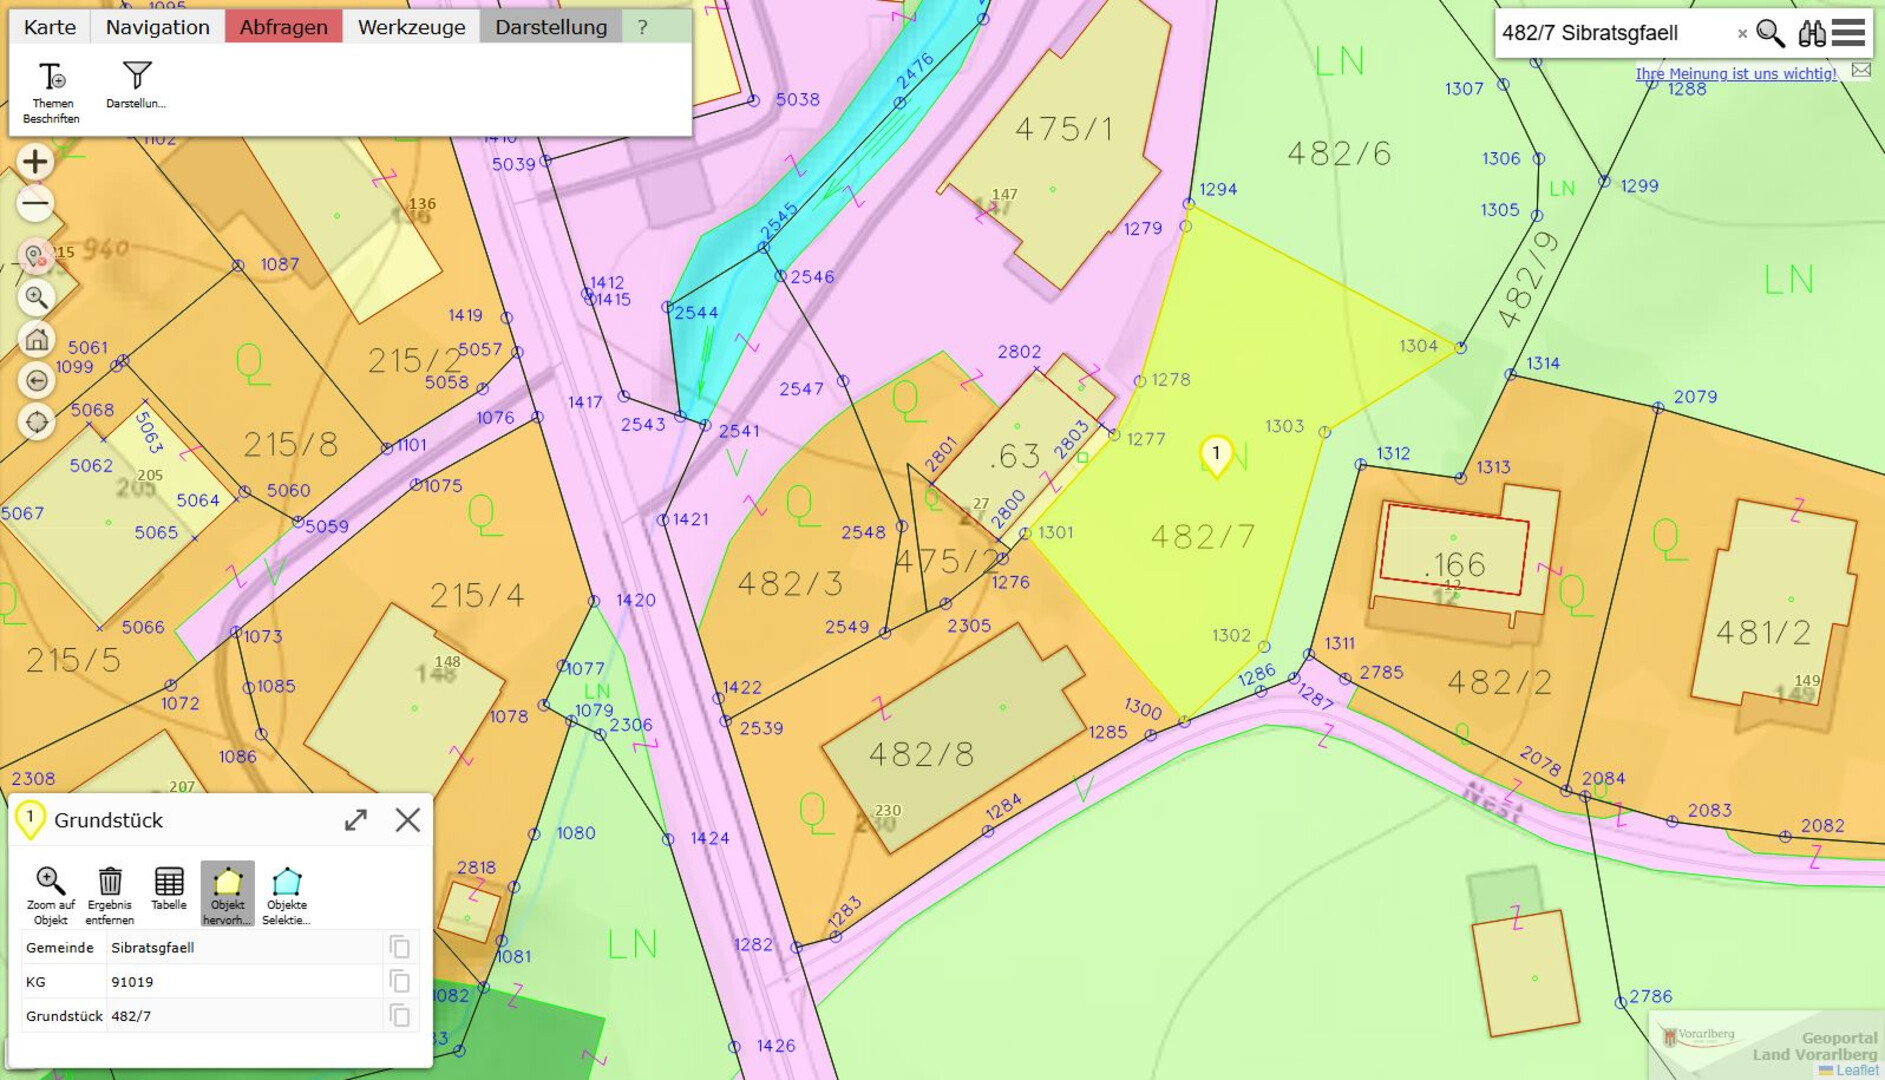Viewport: 1885px width, 1080px height.
Task: Expand the Grundstück panel with arrows icon
Action: [356, 820]
